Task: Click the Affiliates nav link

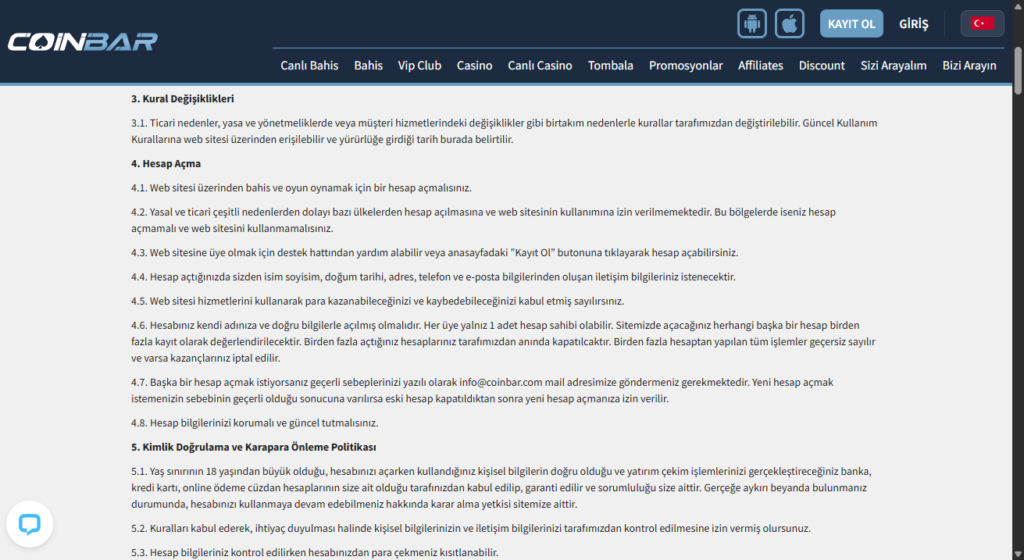Action: [x=760, y=65]
